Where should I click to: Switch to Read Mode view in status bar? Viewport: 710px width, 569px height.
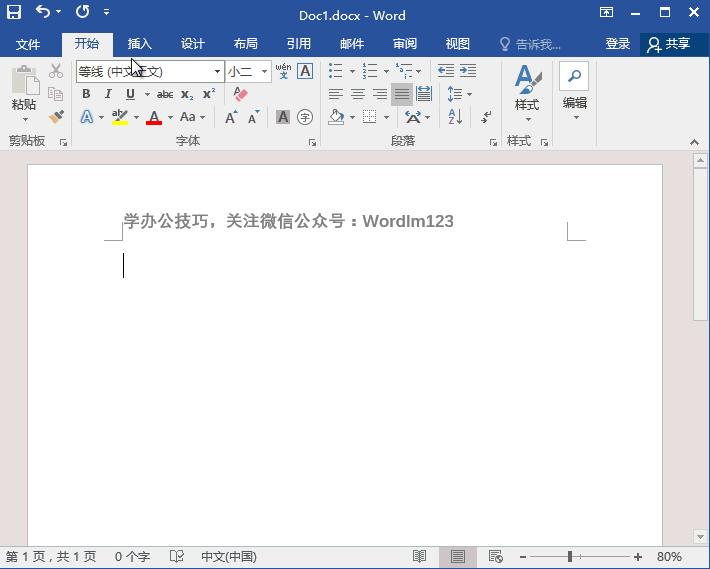tap(419, 556)
